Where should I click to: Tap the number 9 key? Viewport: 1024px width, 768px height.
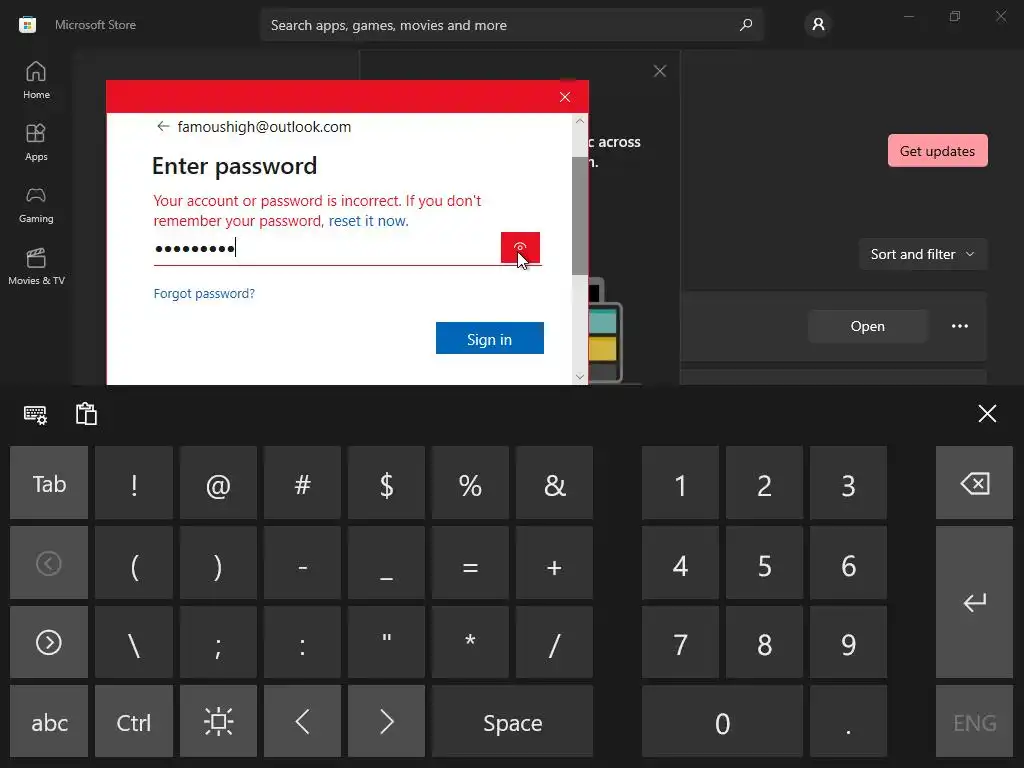[848, 643]
